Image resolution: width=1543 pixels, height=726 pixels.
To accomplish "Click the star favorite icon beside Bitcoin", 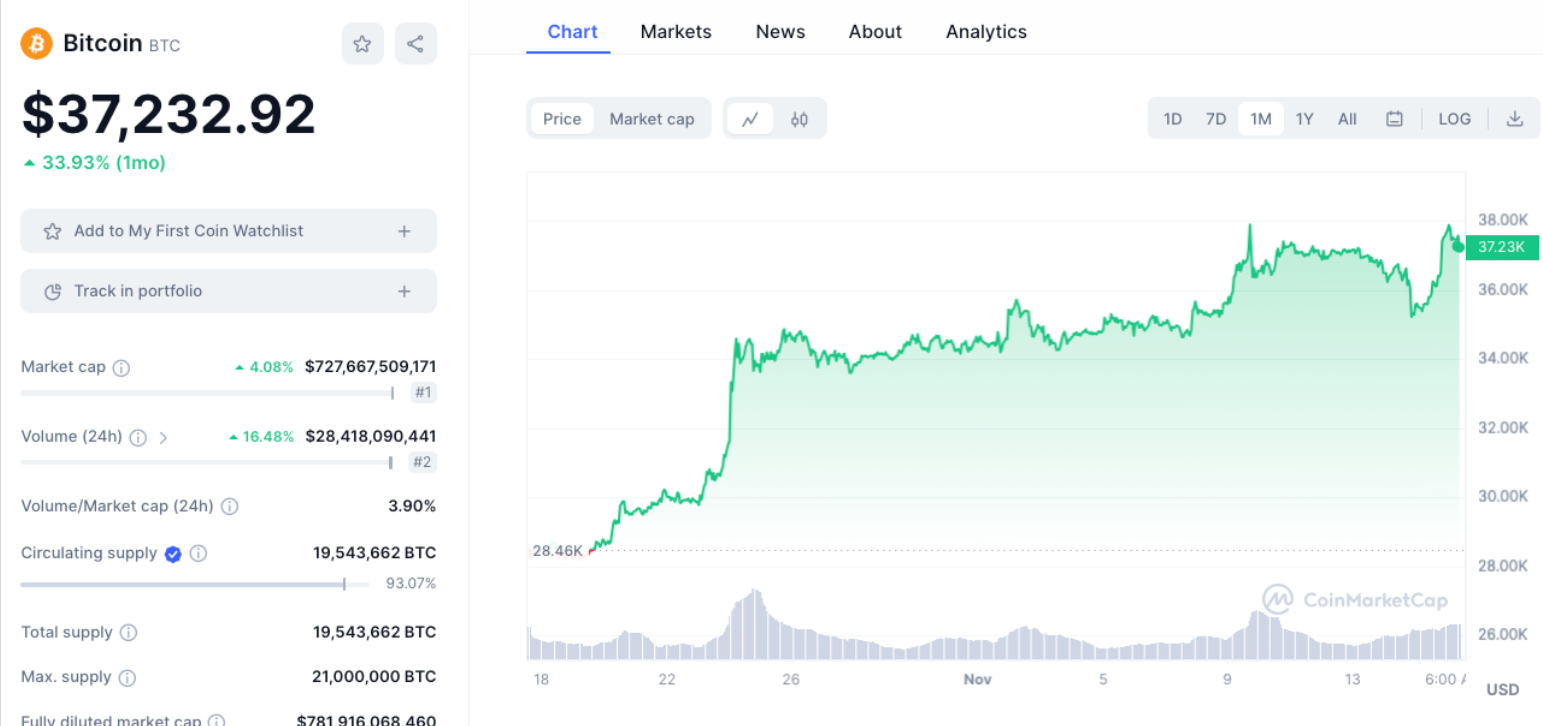I will coord(362,44).
